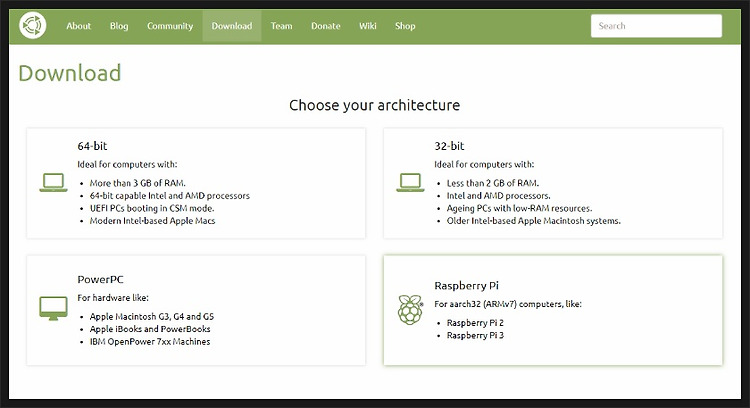Click 'IBM OpenPower 7xx Machines' item

point(150,342)
